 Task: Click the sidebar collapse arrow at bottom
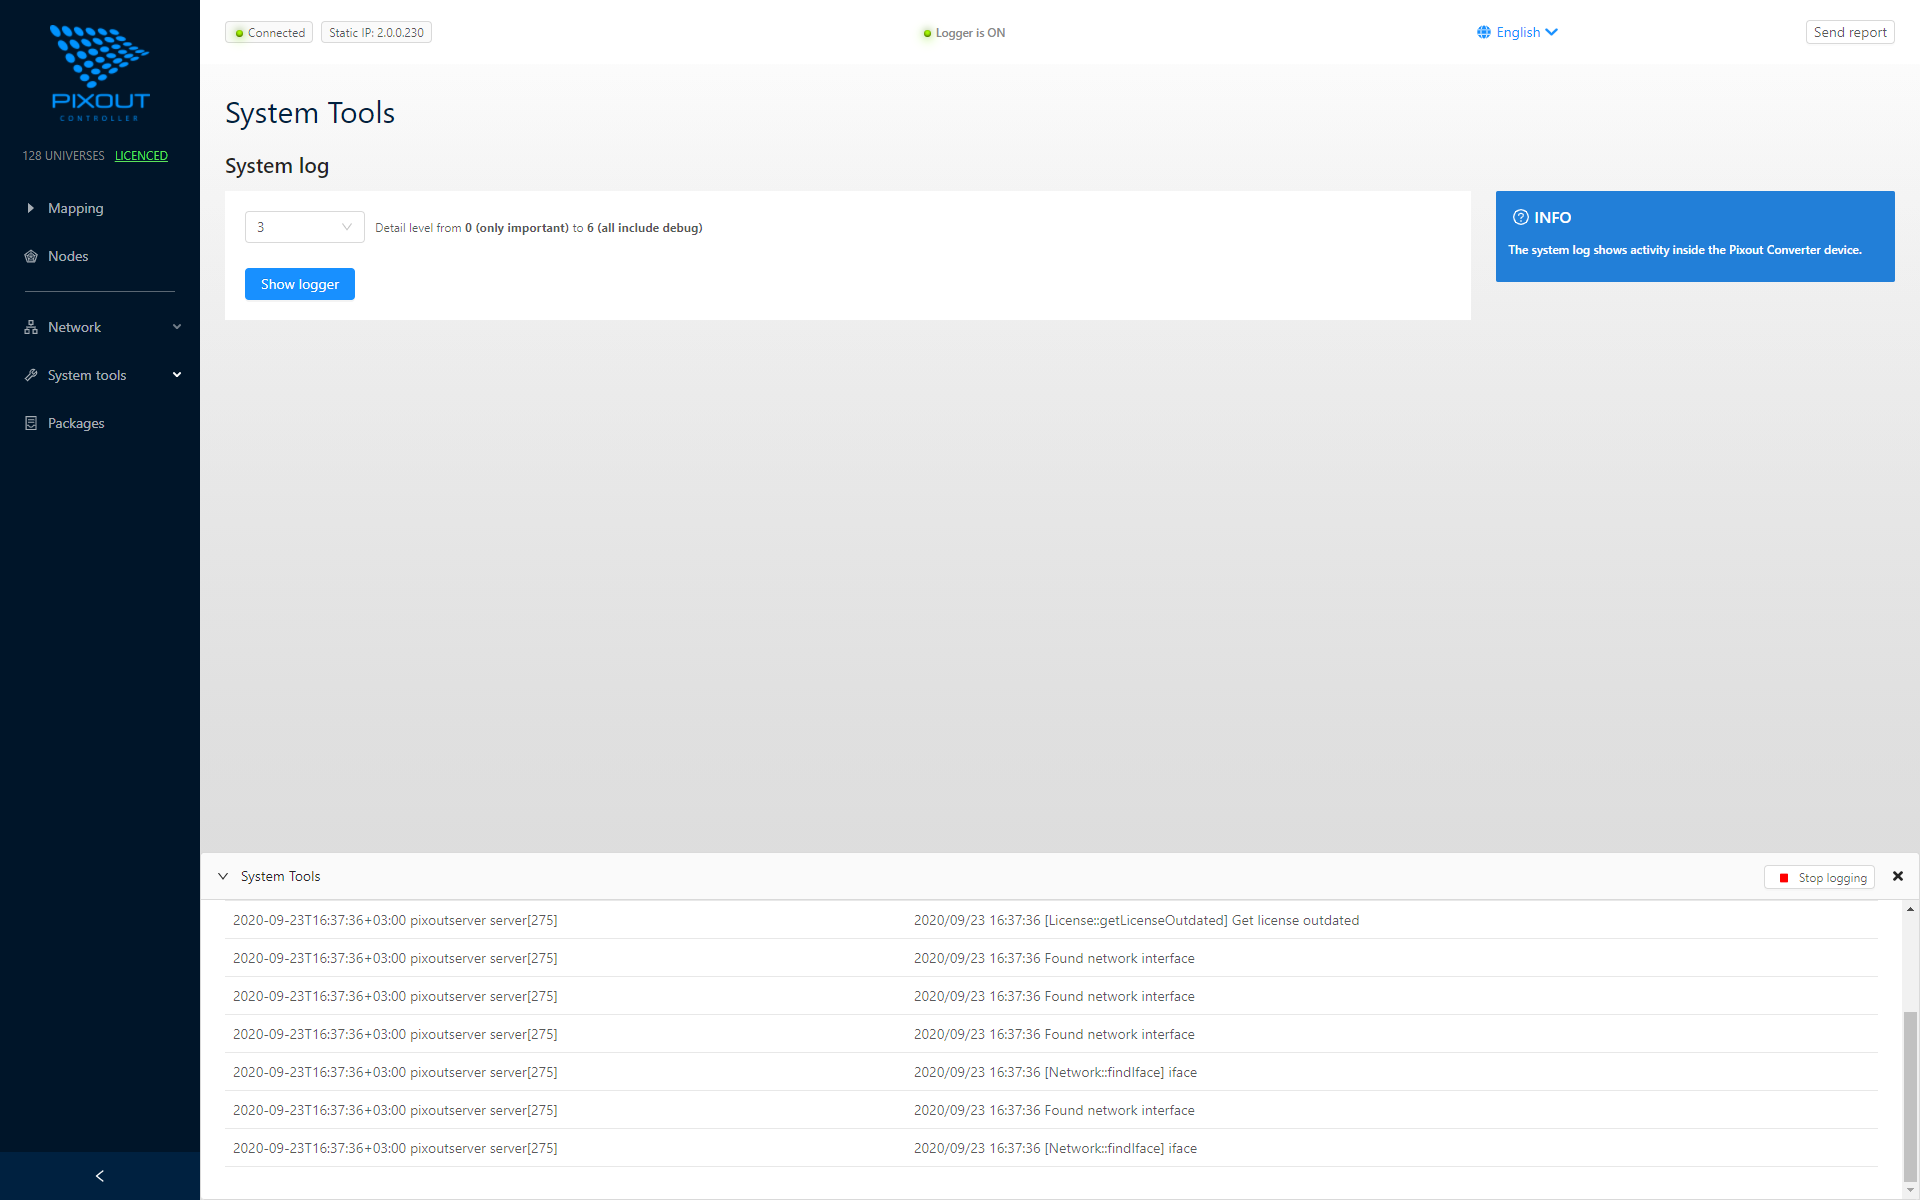99,1175
